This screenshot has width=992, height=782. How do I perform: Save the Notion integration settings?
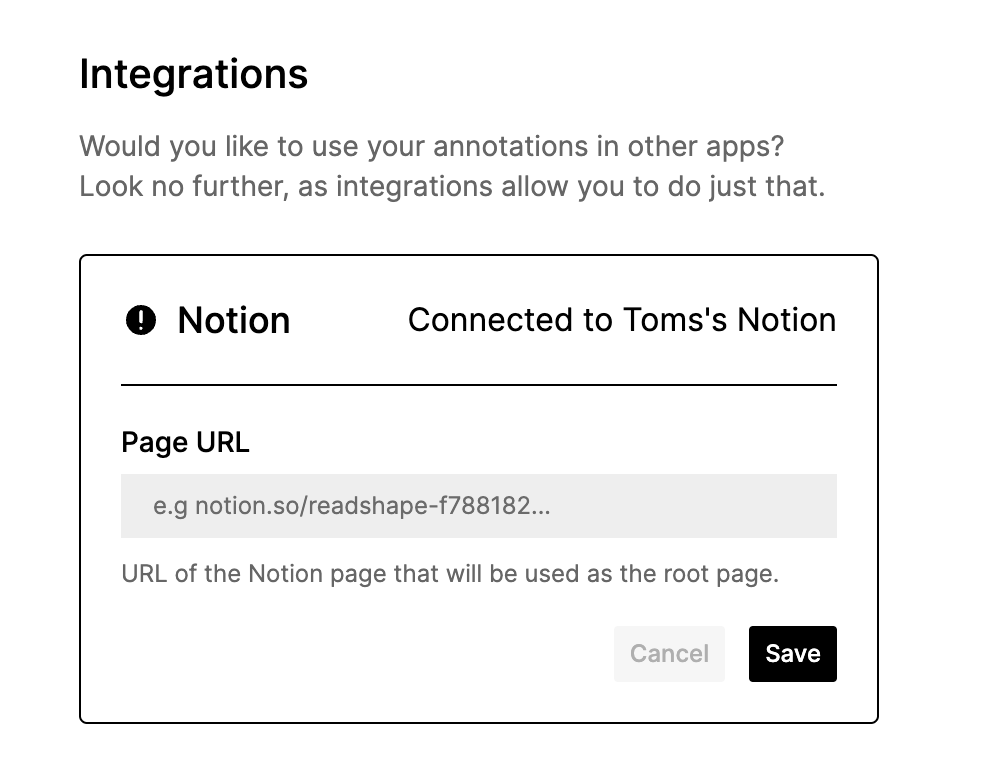coord(792,654)
